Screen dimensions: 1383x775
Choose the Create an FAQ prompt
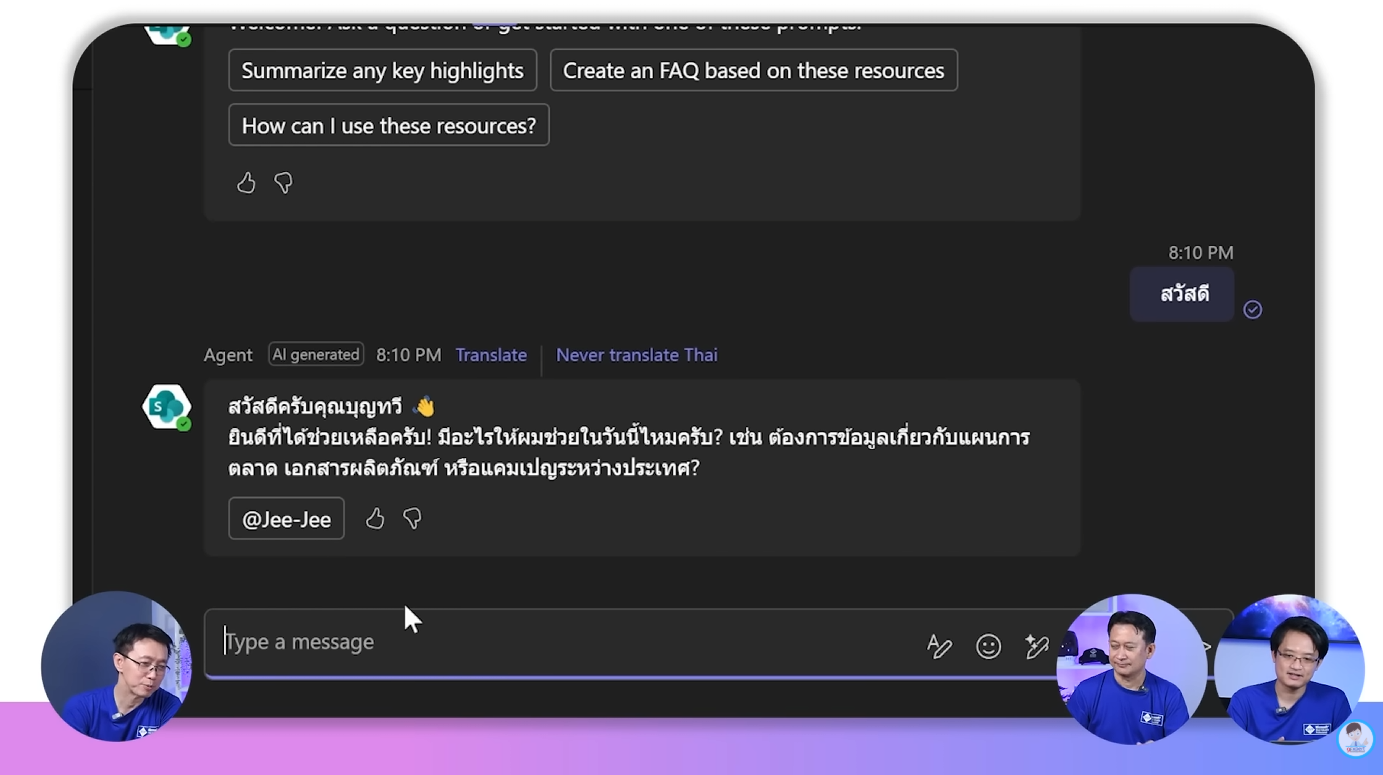pyautogui.click(x=754, y=70)
